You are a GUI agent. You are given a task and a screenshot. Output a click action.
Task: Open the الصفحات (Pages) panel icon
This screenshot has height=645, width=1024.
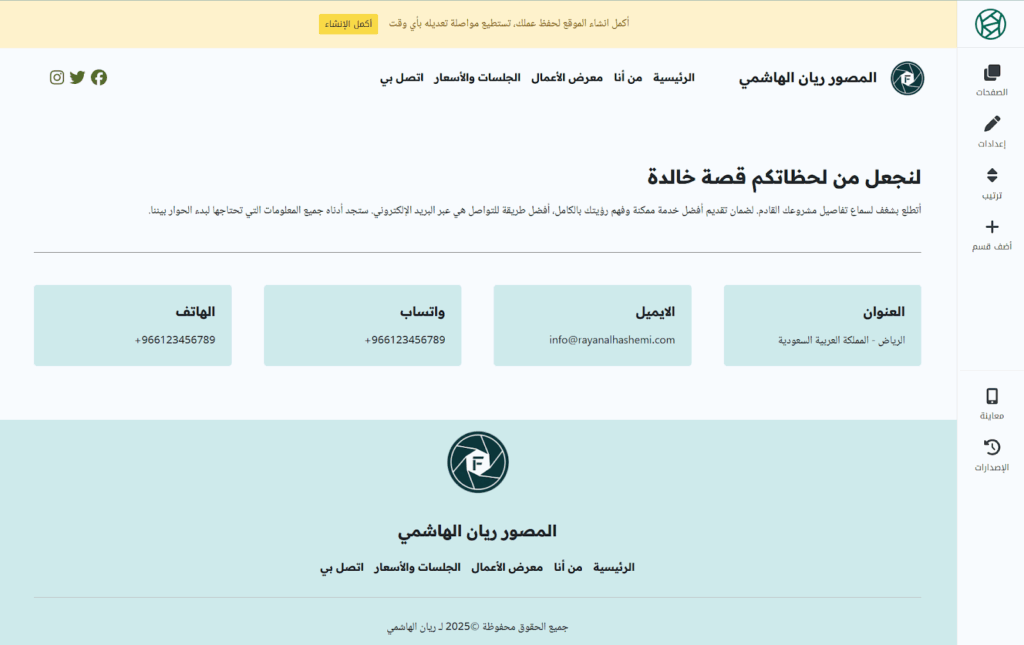tap(991, 73)
